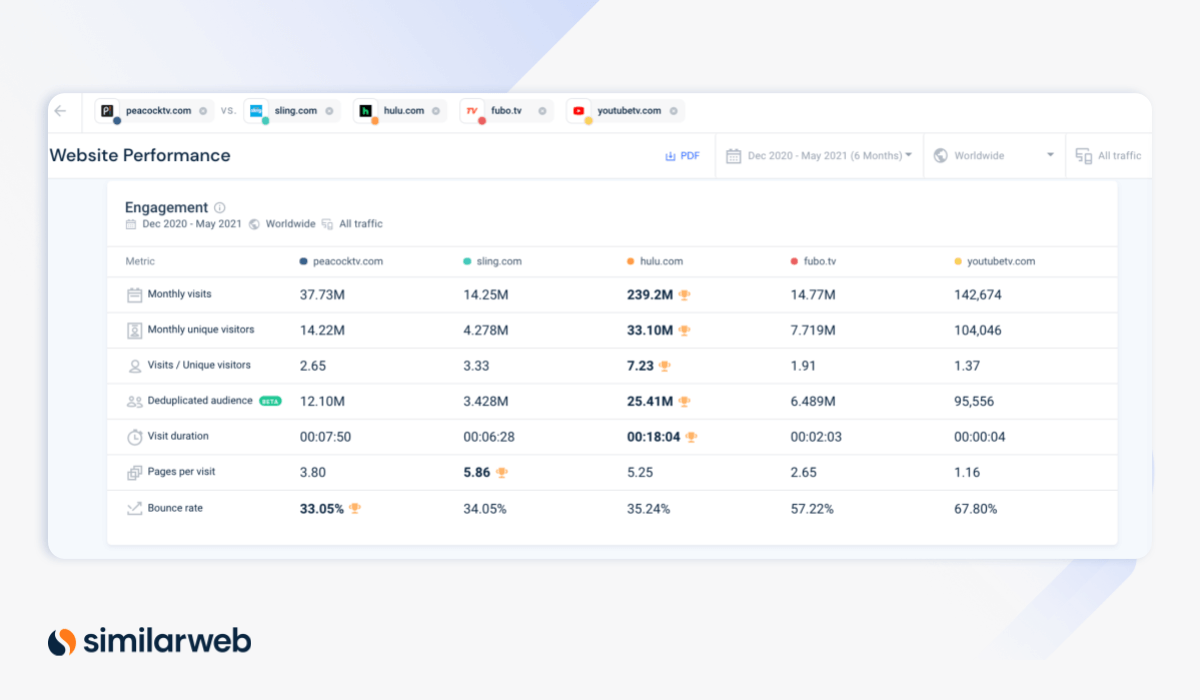Image resolution: width=1200 pixels, height=700 pixels.
Task: Open the Dec 2020 - May 2021 date range dropdown
Action: [x=819, y=156]
